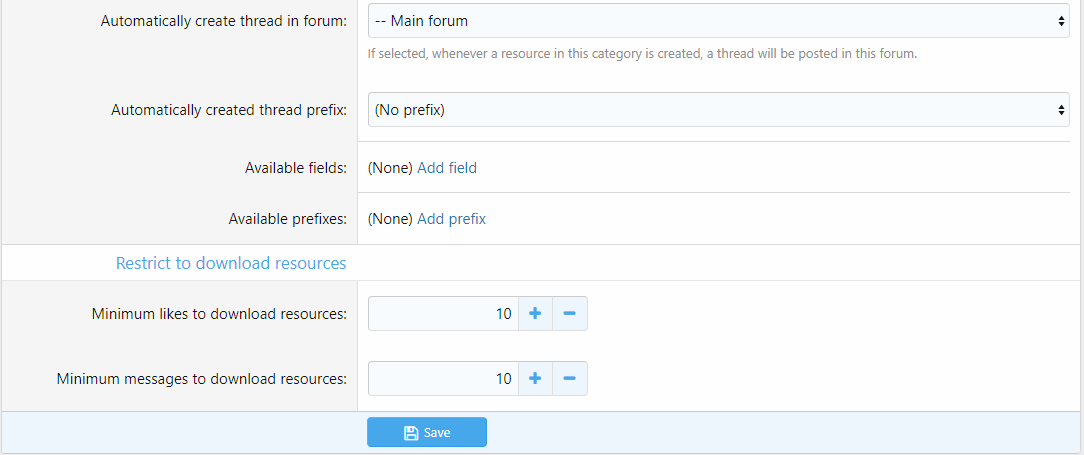Focus the minimum messages number field
Image resolution: width=1084 pixels, height=455 pixels.
[x=443, y=379]
